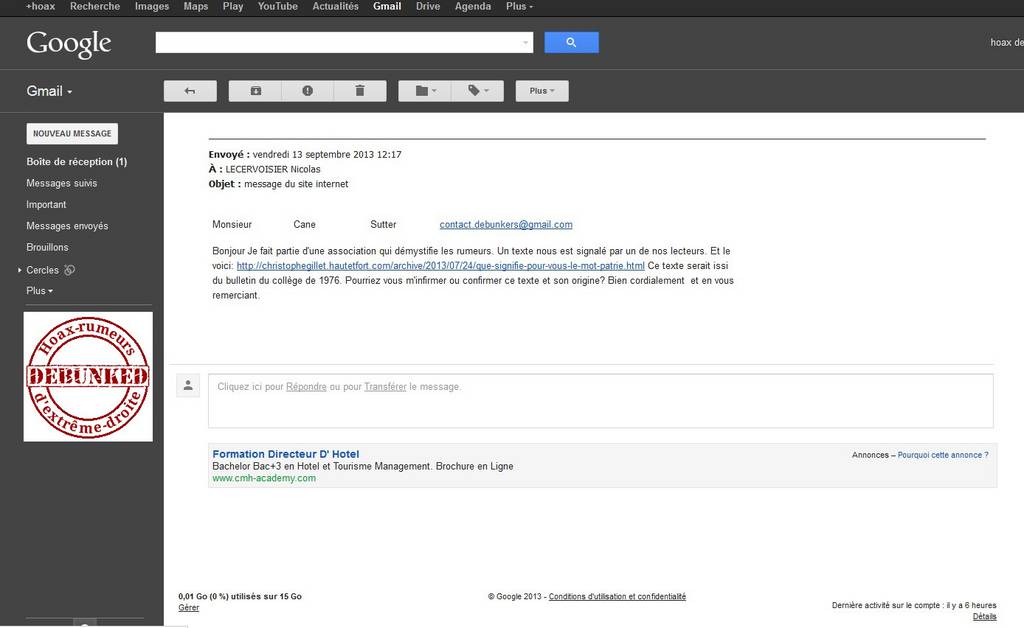Click inside the reply message box
1024x628 pixels.
pos(601,401)
